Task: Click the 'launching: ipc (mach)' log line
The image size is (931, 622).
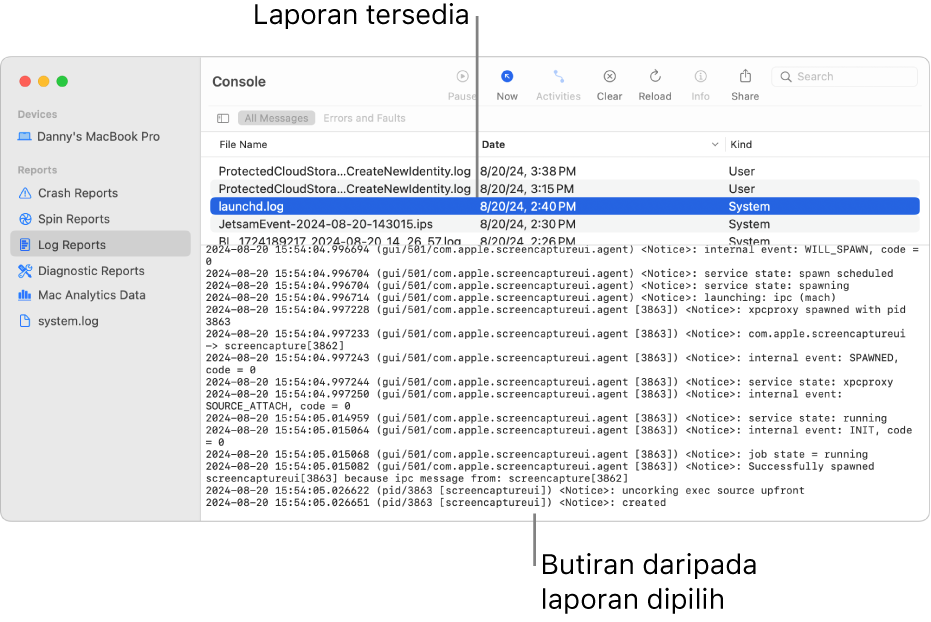Action: click(x=521, y=298)
